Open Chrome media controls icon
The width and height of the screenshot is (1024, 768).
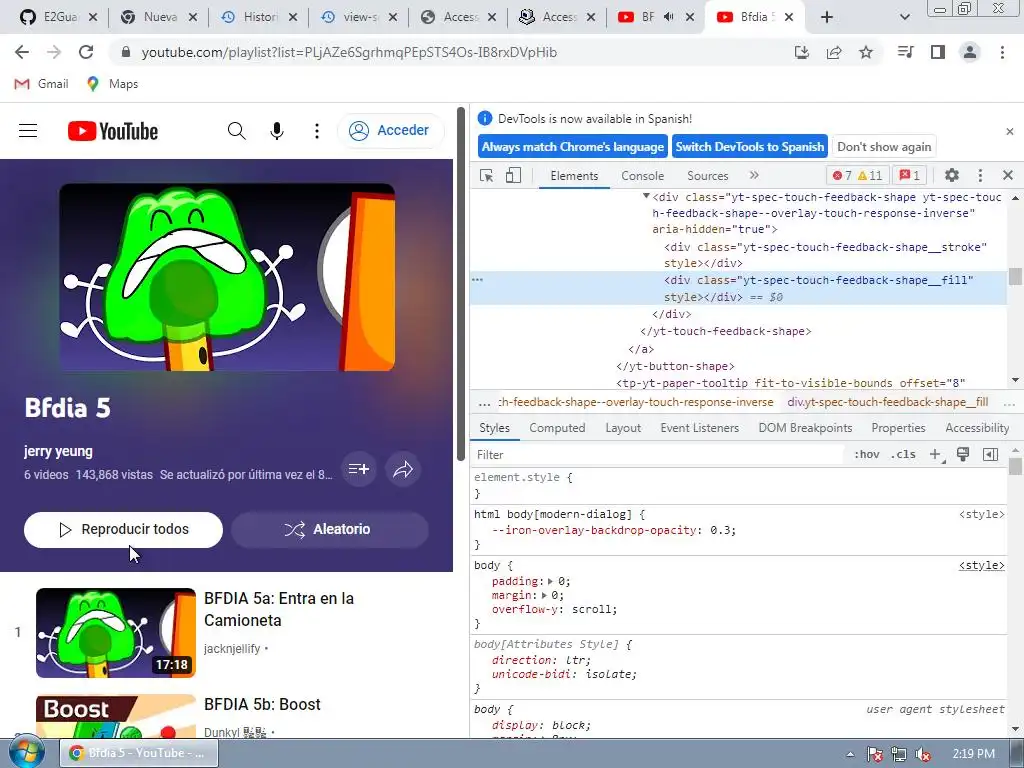pos(905,52)
